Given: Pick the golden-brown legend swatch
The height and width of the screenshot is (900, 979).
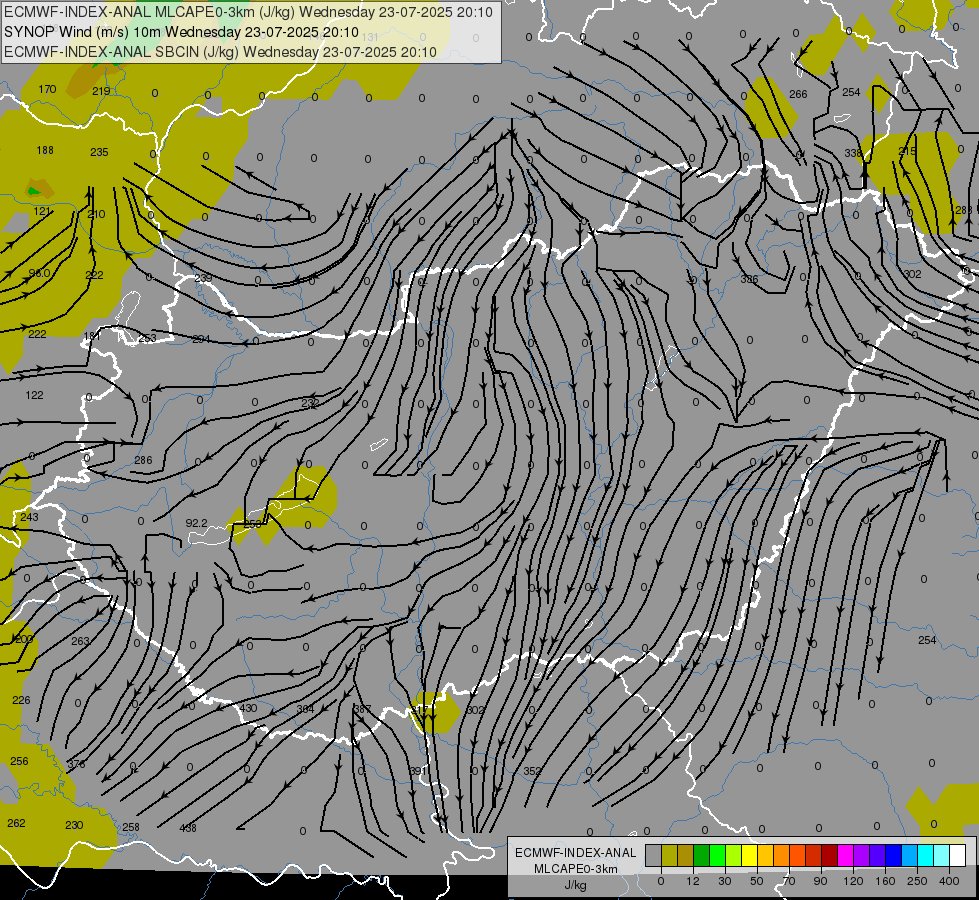Looking at the screenshot, I should pyautogui.click(x=686, y=856).
